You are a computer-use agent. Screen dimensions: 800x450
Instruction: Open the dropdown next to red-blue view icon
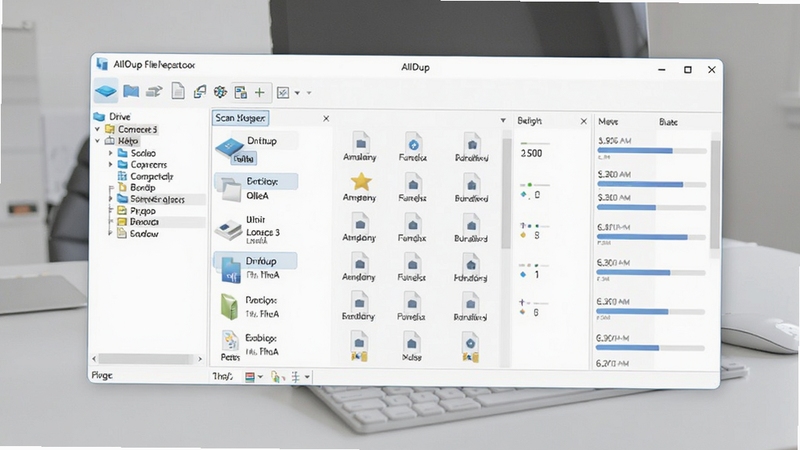pos(260,377)
